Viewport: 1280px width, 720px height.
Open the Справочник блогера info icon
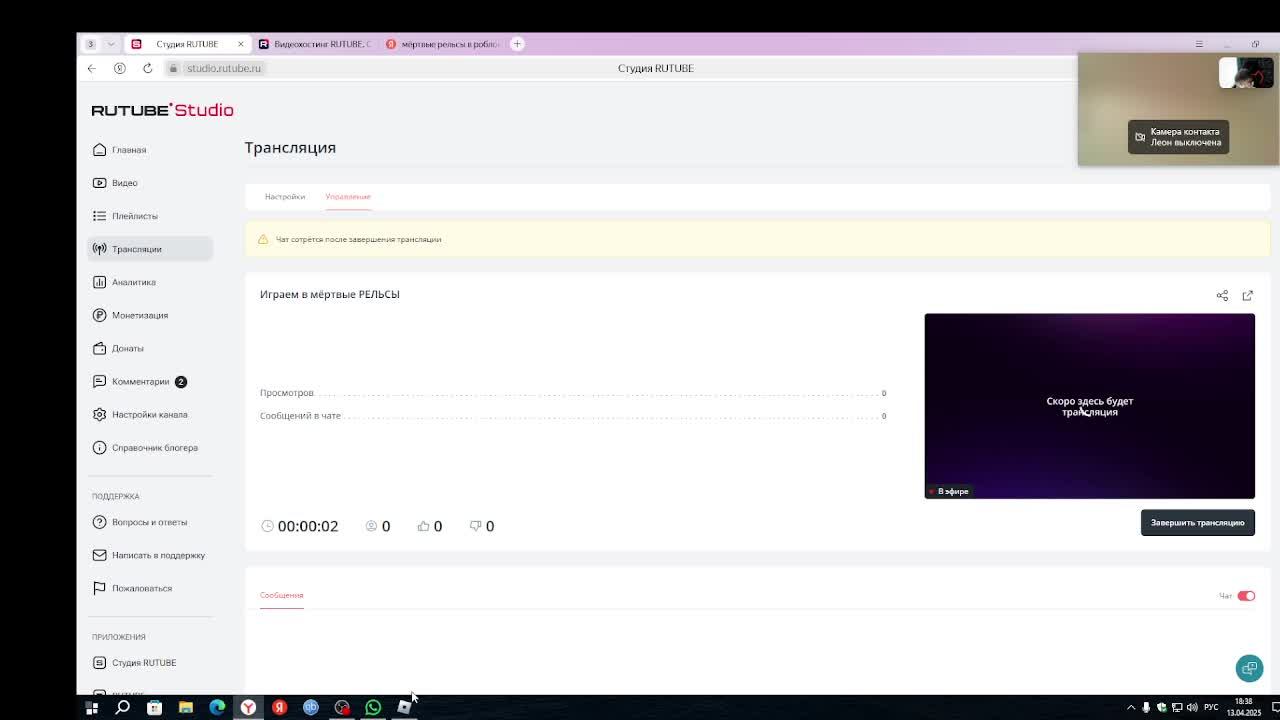tap(99, 447)
